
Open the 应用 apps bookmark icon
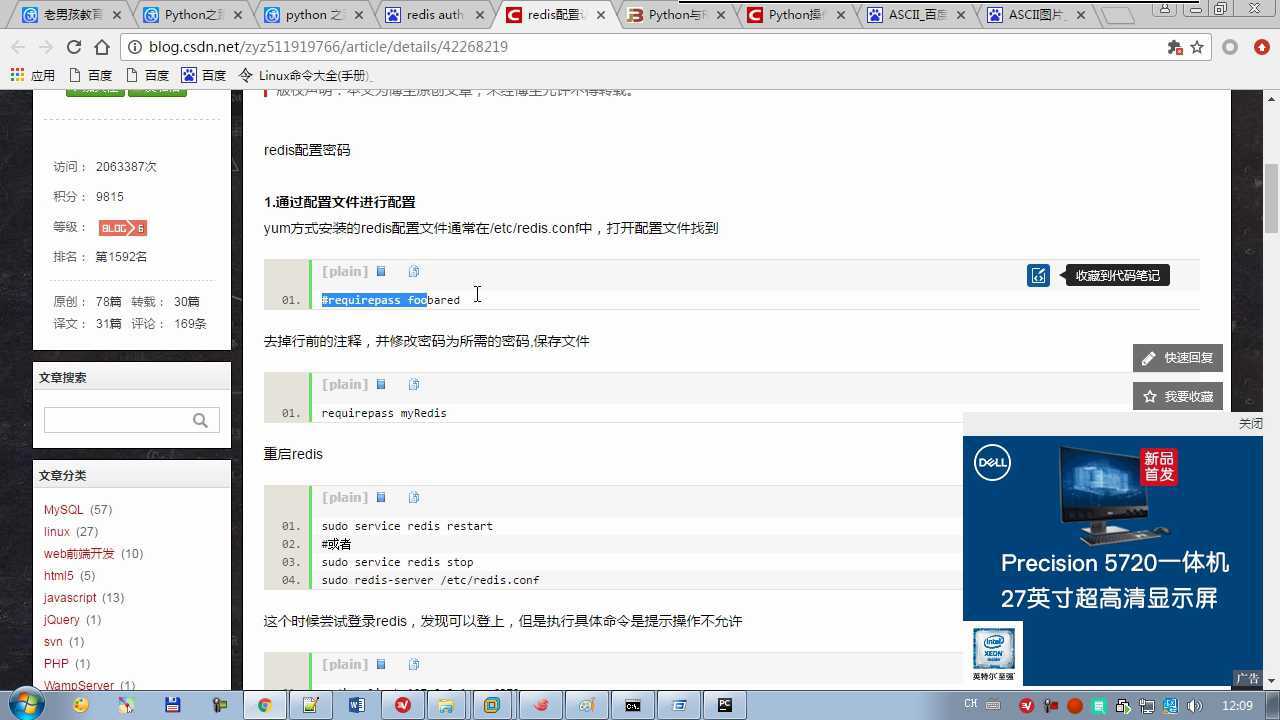point(33,75)
